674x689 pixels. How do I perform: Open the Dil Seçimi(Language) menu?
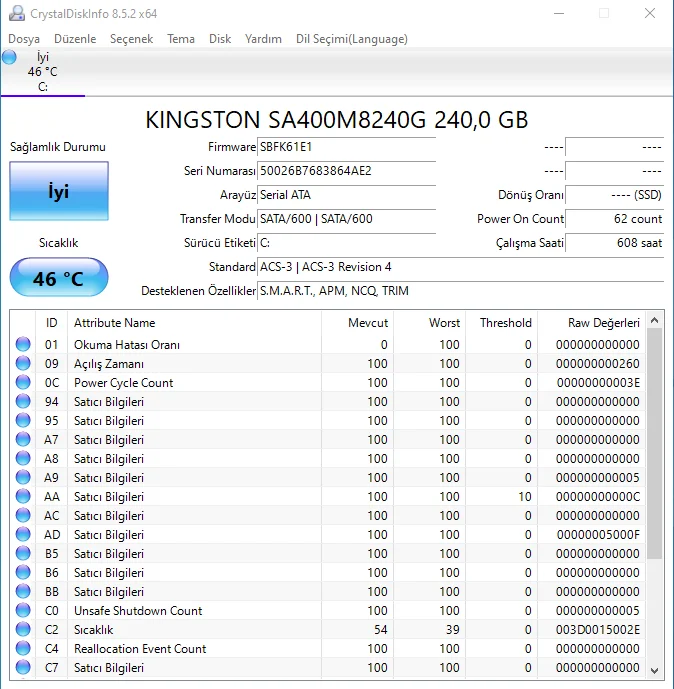[x=351, y=39]
